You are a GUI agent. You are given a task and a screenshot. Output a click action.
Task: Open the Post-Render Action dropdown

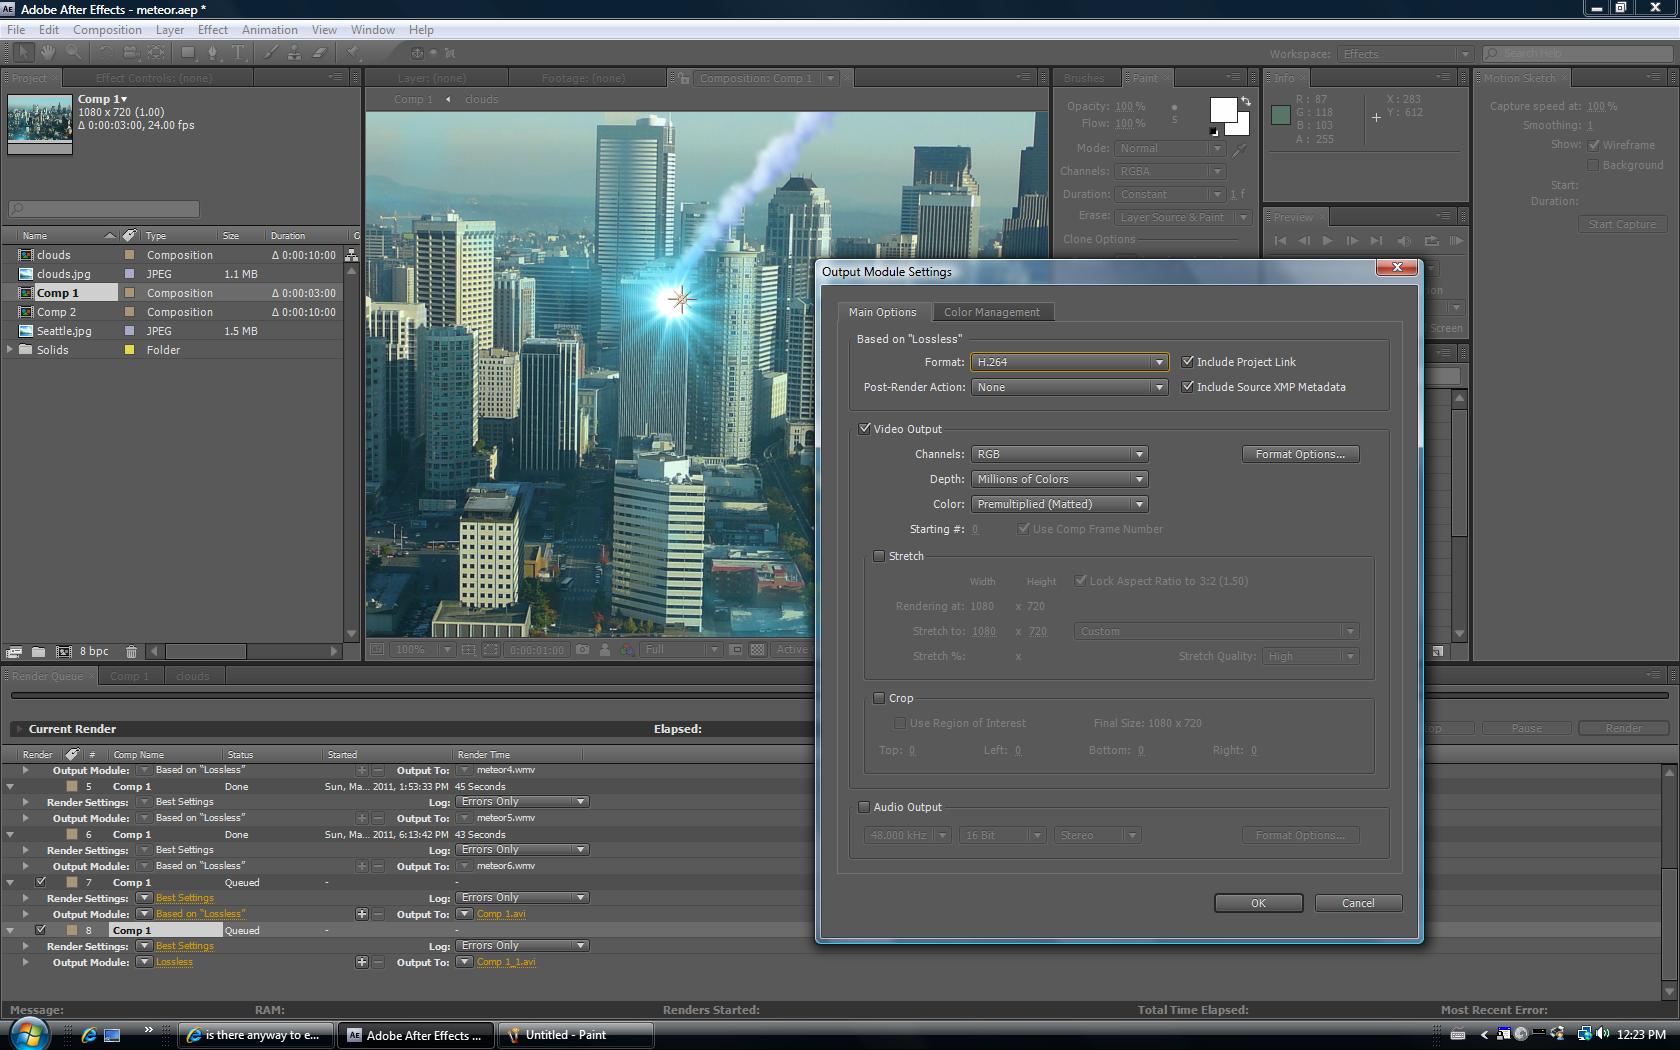click(1068, 387)
